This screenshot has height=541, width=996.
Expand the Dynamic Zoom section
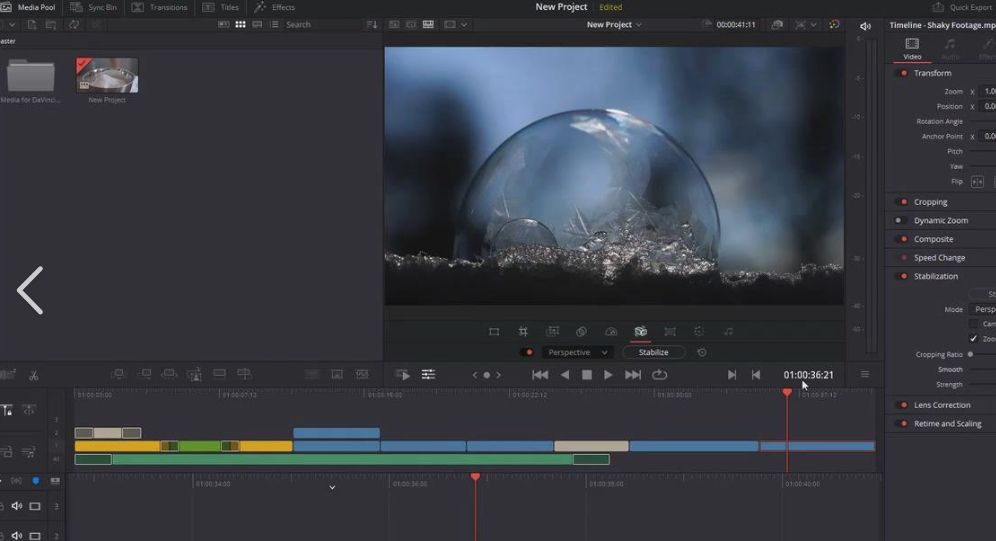coord(941,220)
